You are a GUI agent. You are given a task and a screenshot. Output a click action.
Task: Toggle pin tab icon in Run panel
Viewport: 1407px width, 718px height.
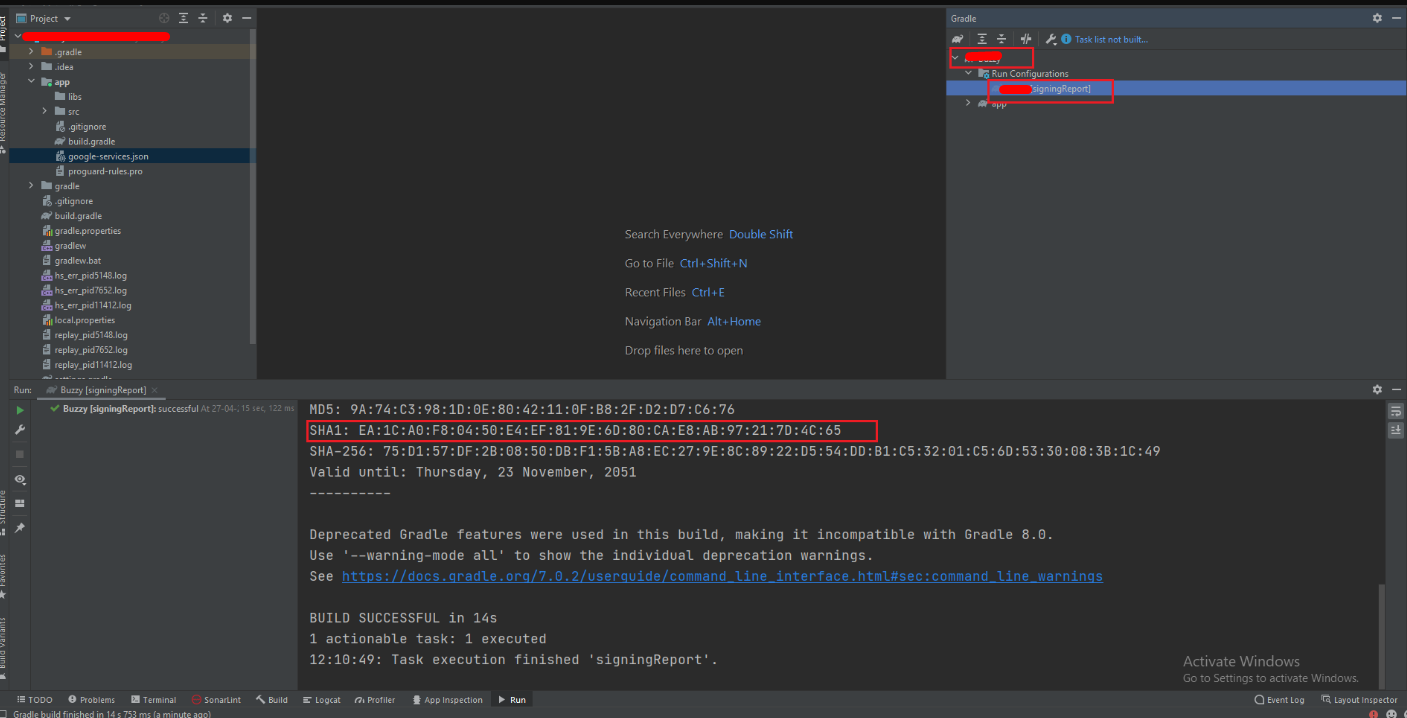point(19,528)
